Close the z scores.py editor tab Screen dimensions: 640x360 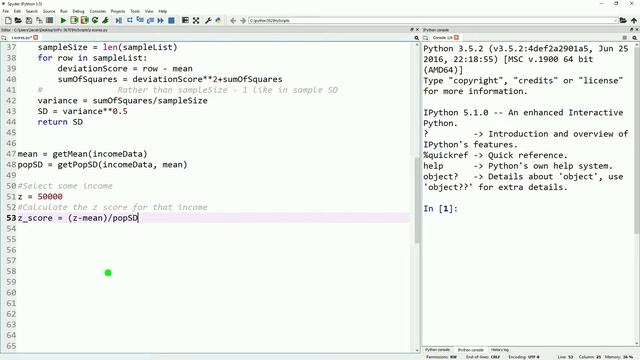tap(36, 38)
